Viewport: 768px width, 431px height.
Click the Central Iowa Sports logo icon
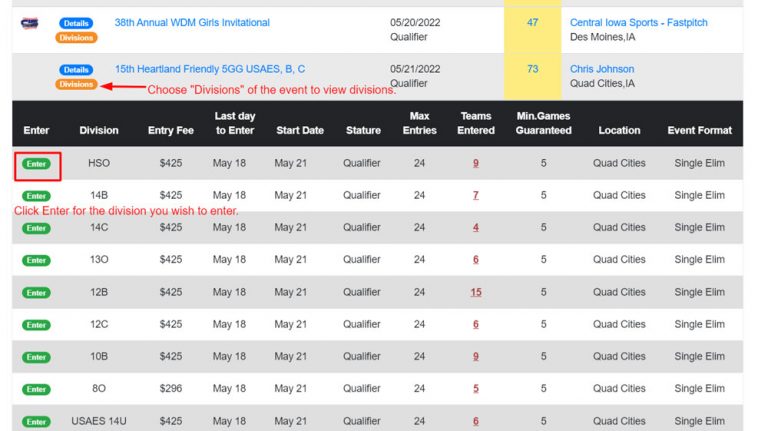coord(29,23)
